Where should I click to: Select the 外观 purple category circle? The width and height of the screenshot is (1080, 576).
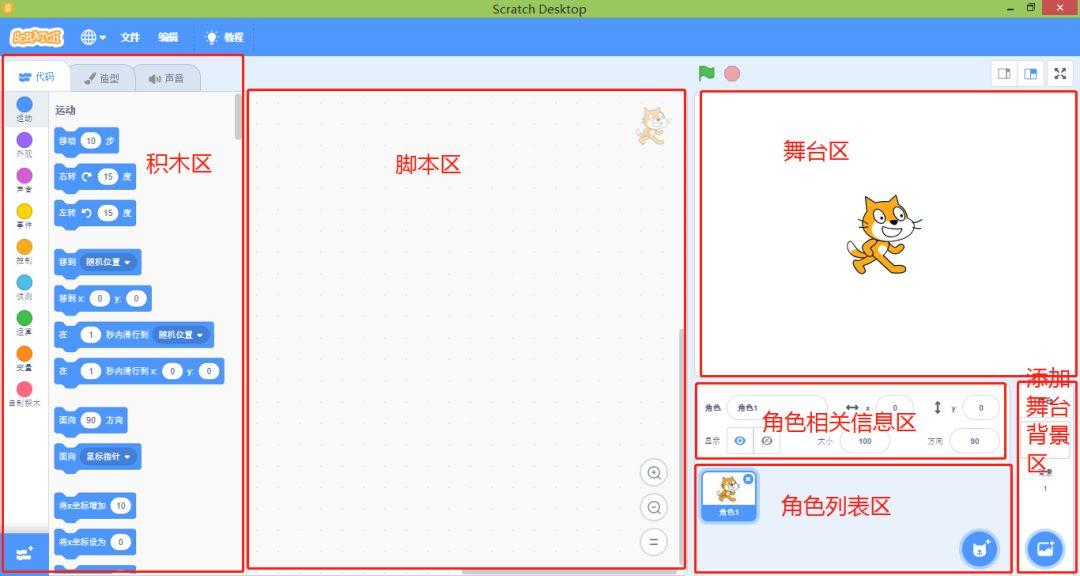click(24, 141)
